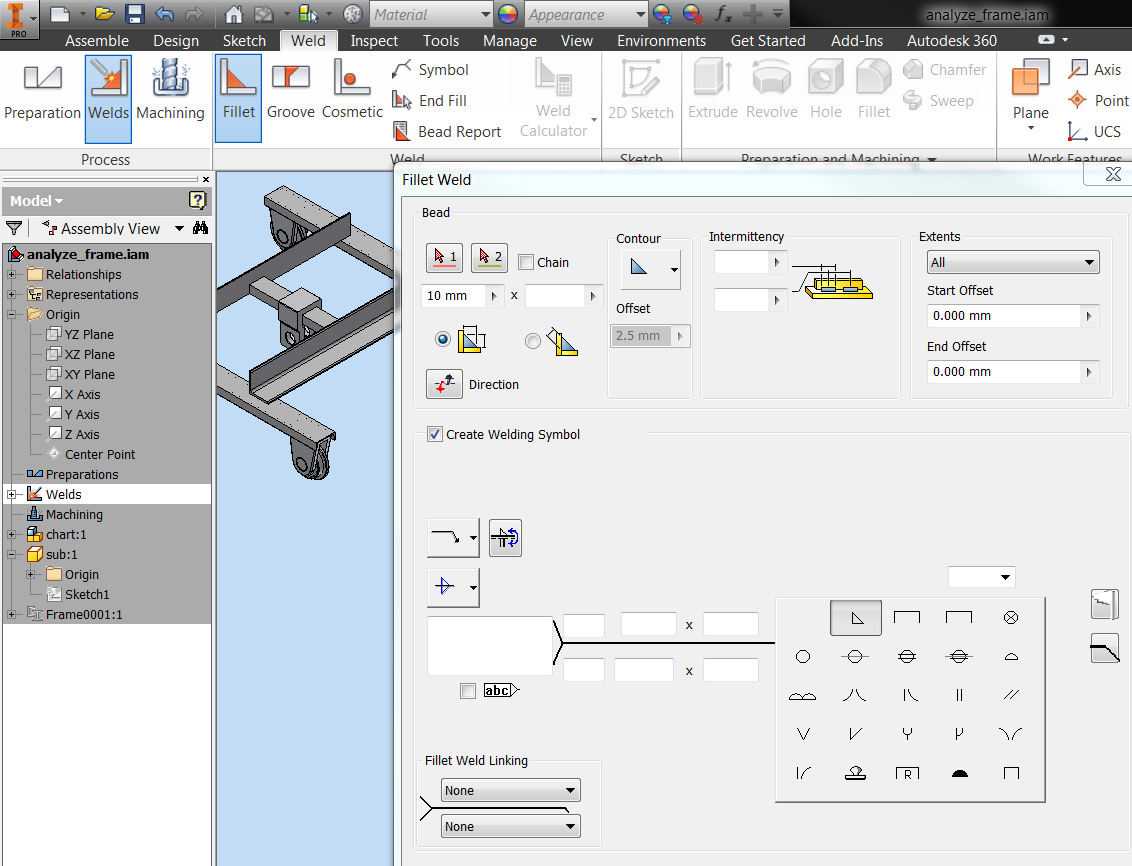Uncheck Create Welding Symbol
1132x866 pixels.
[434, 434]
